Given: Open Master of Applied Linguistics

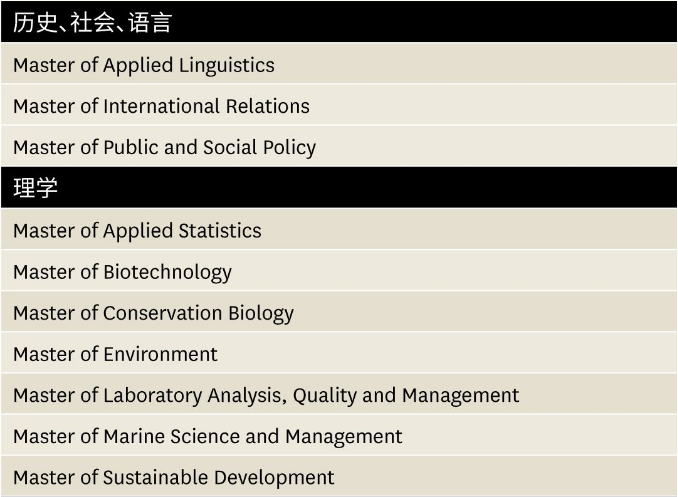Looking at the screenshot, I should [x=143, y=65].
